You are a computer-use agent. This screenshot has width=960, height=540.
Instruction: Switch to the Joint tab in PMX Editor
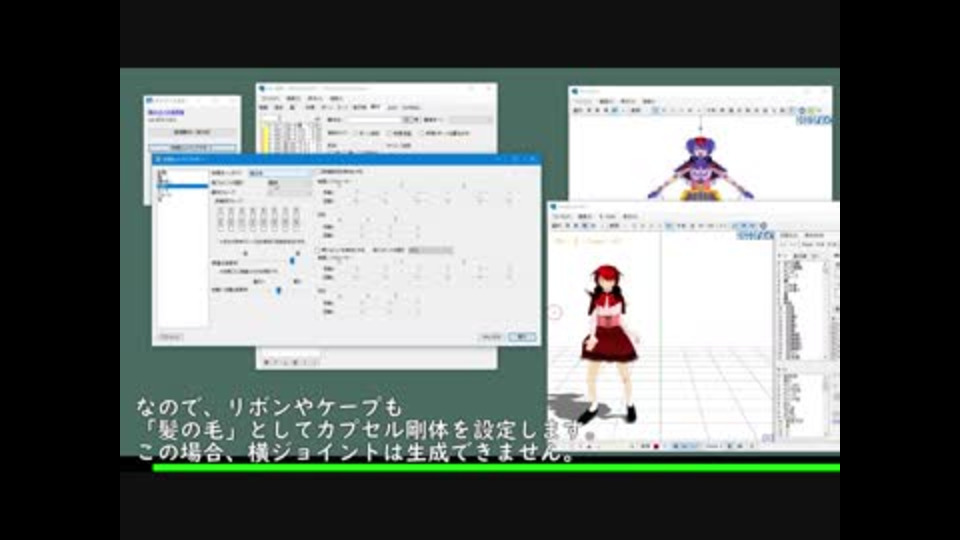point(392,108)
